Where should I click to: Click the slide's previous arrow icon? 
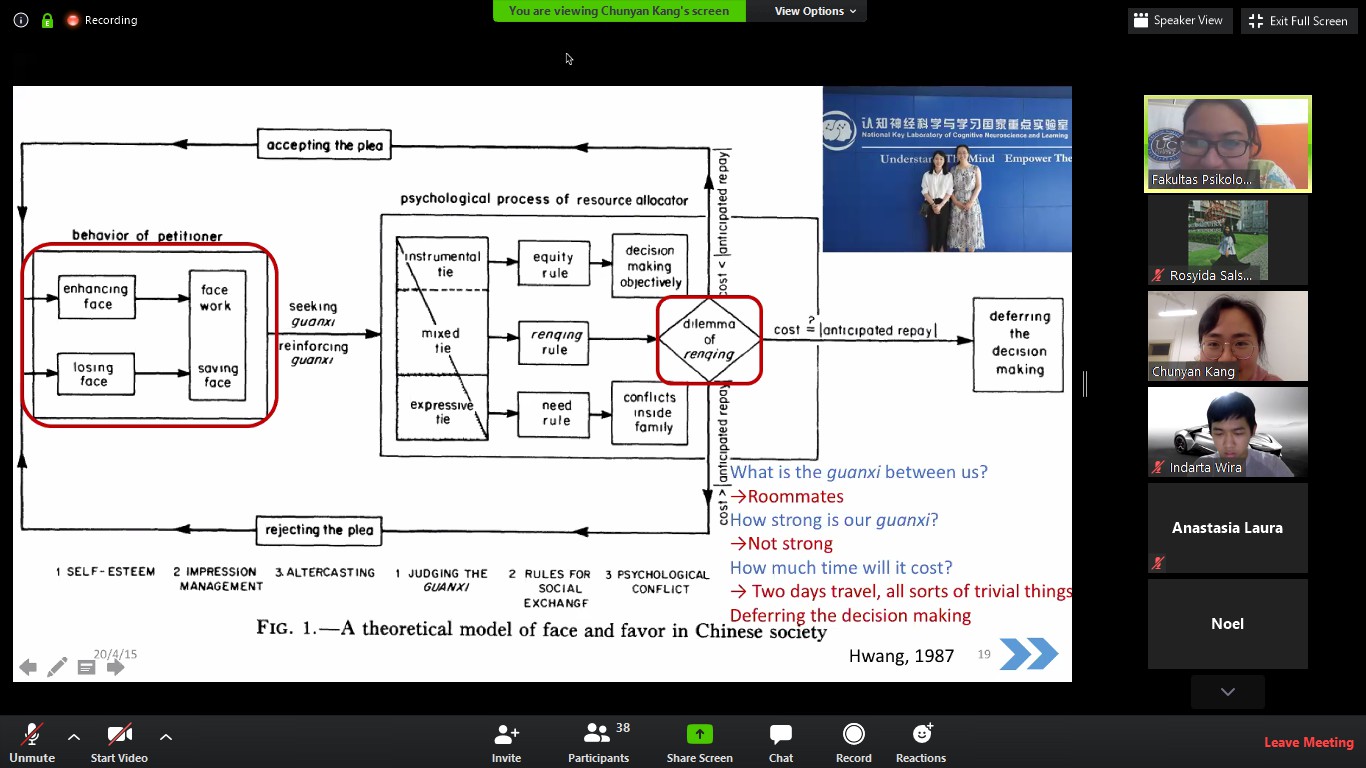point(28,667)
